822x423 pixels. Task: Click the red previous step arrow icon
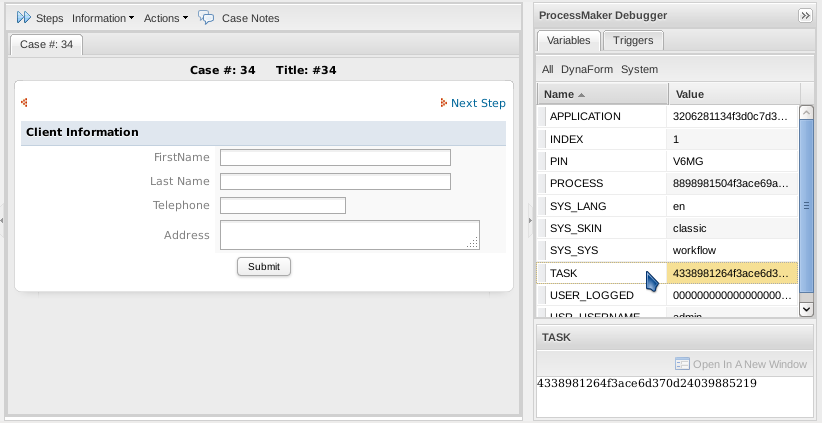pyautogui.click(x=24, y=102)
